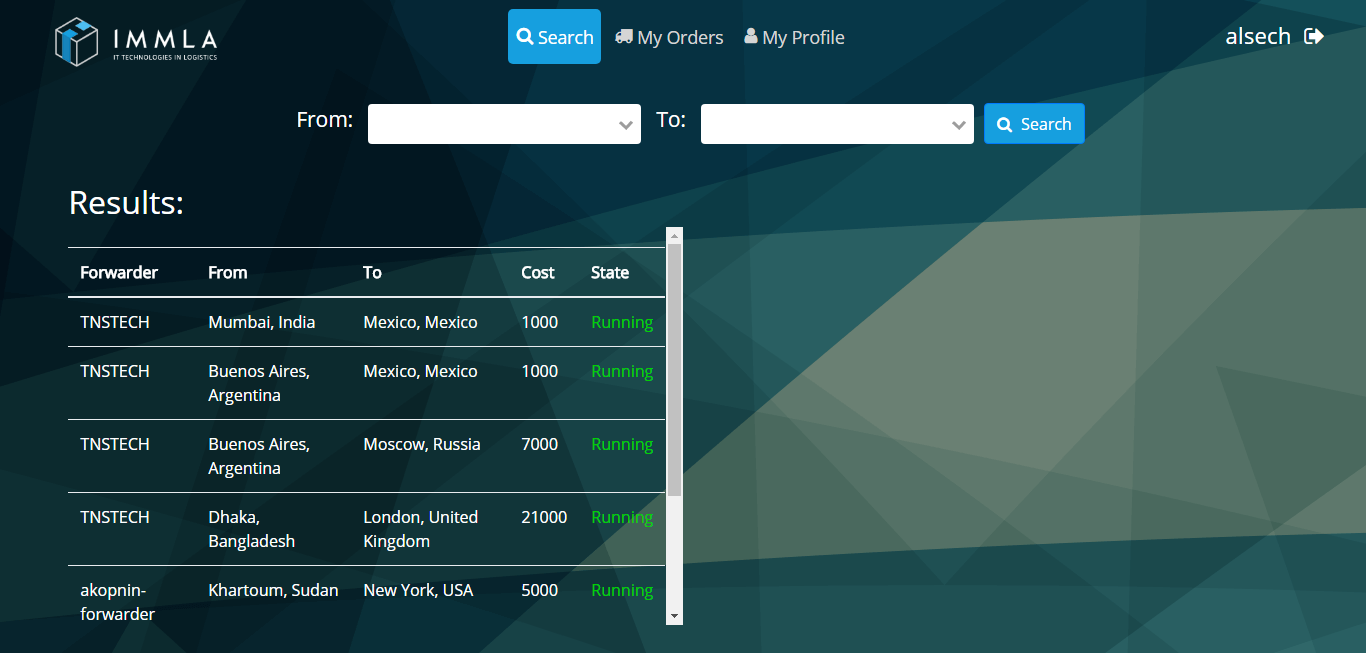Click the akopnin-forwarder result row
The height and width of the screenshot is (653, 1366).
coord(366,601)
